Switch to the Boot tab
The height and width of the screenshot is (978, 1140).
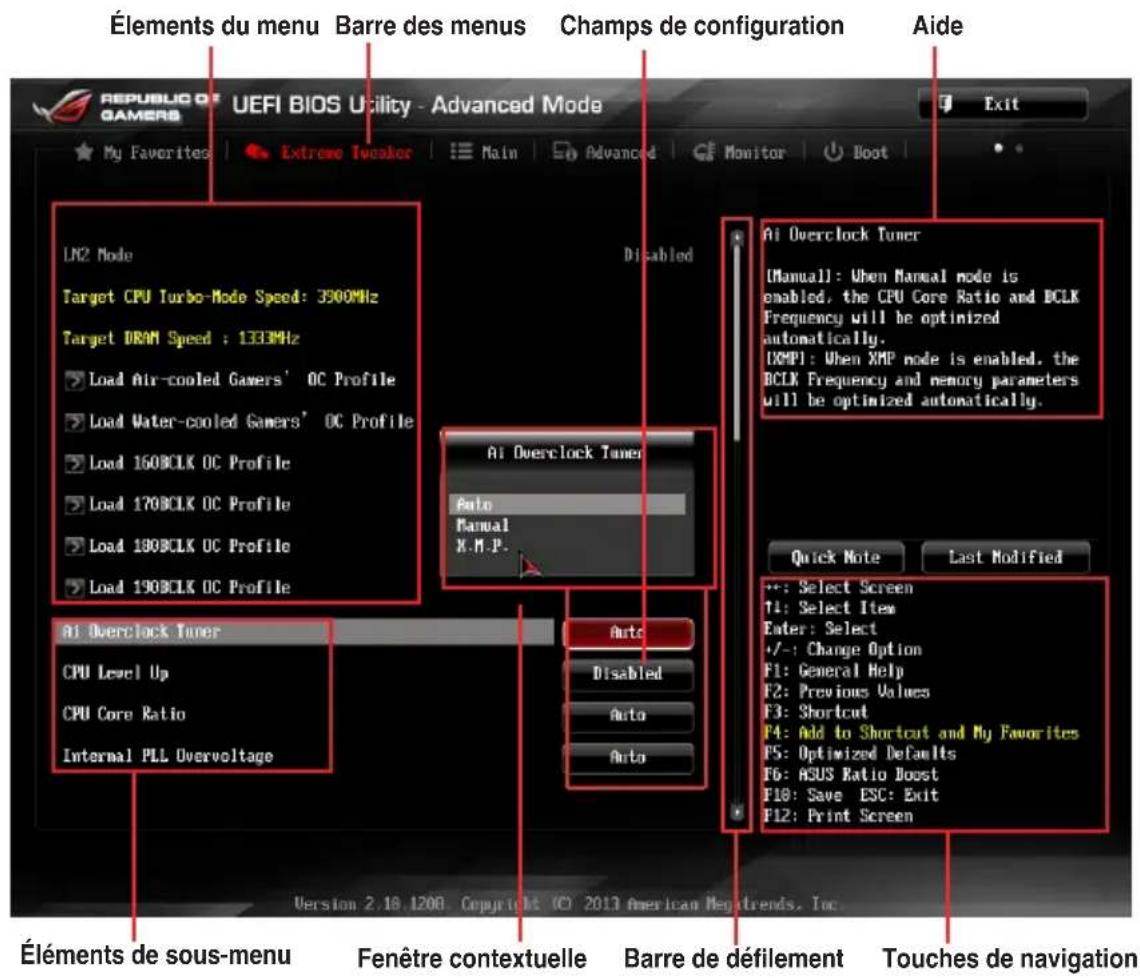[856, 152]
